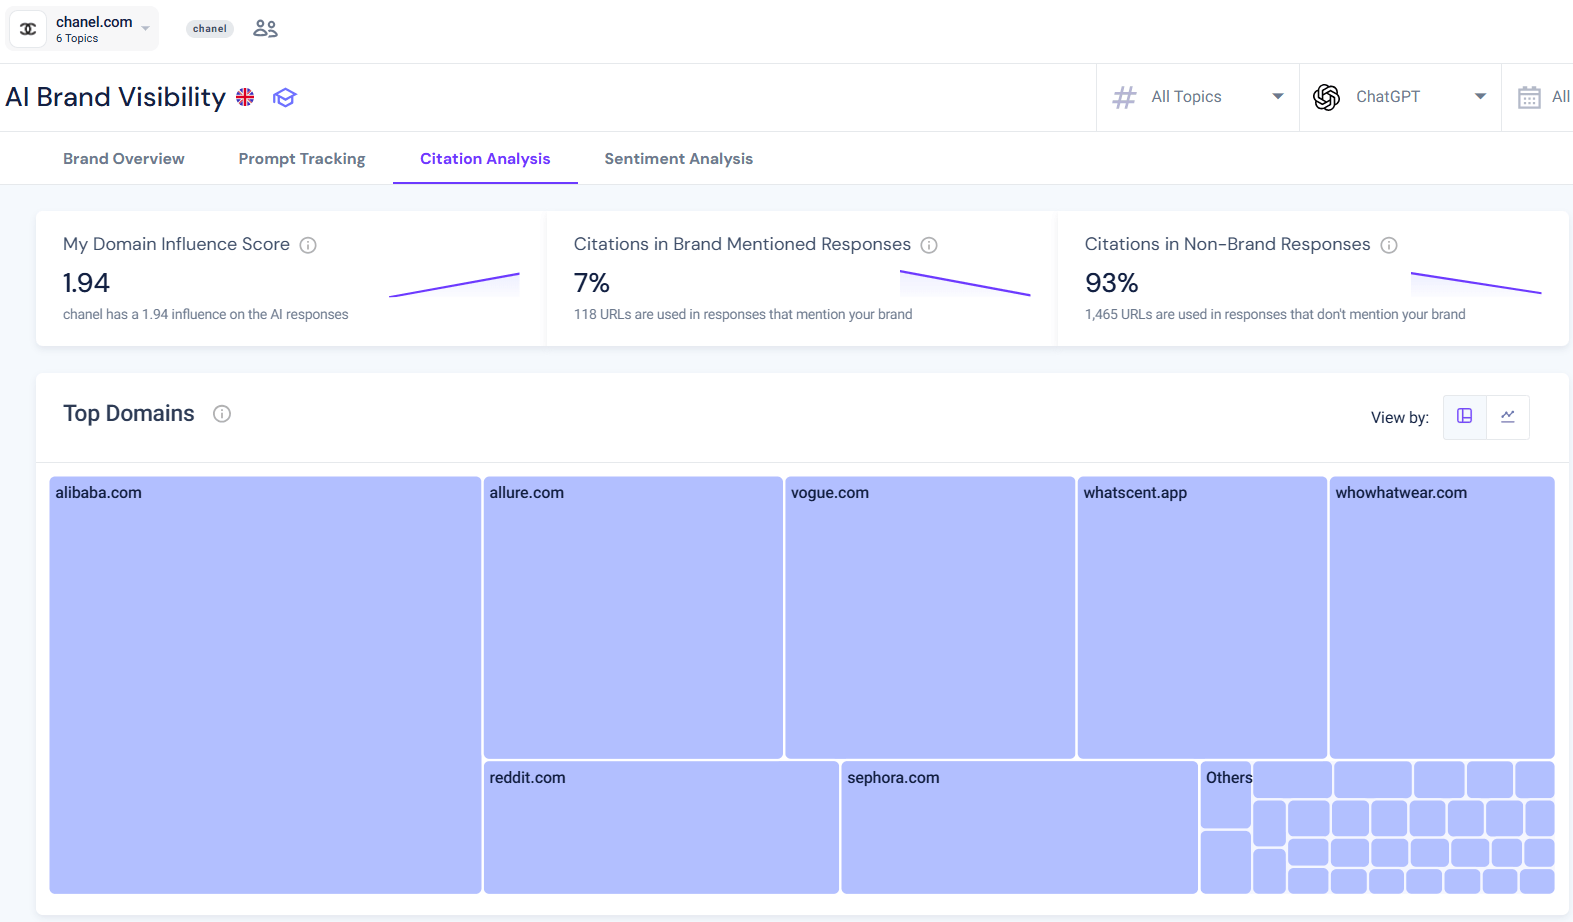Select the whowhatwear.com treemap block
Image resolution: width=1573 pixels, height=922 pixels.
pos(1442,617)
